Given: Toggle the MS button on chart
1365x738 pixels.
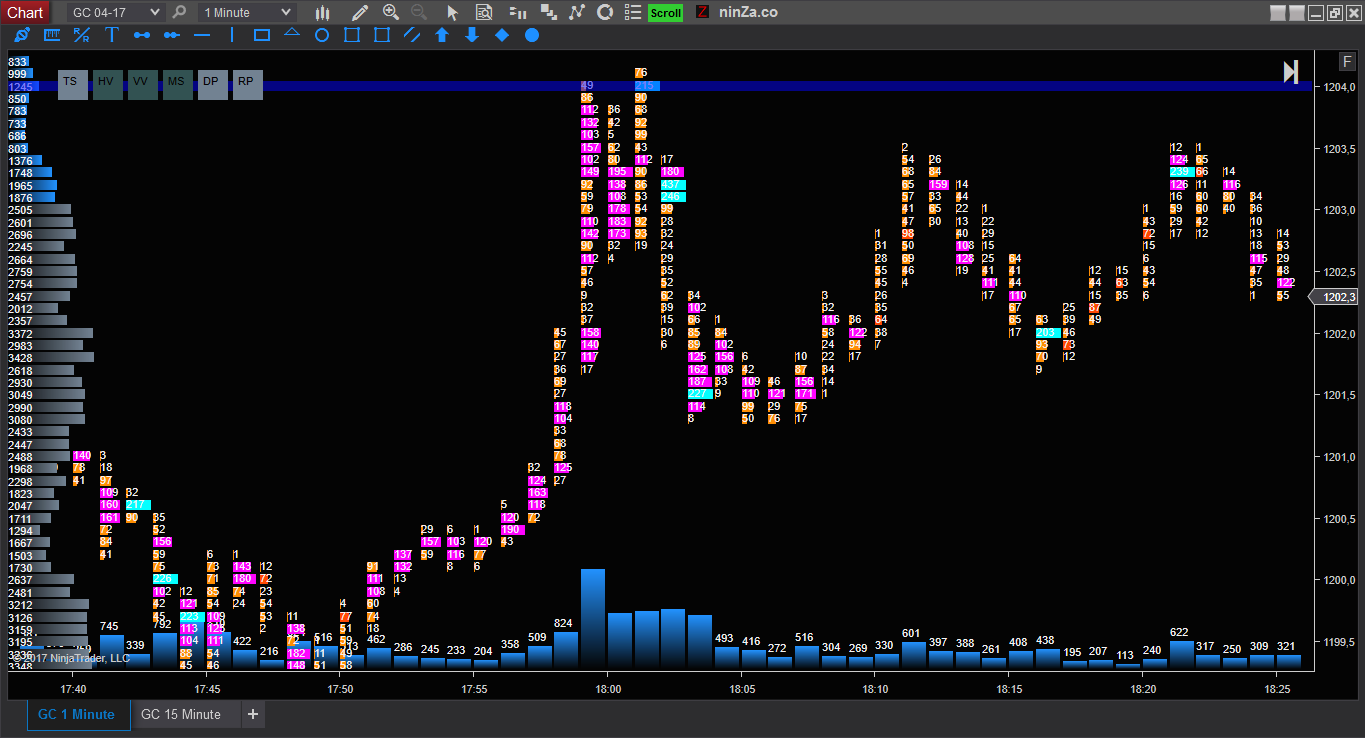Looking at the screenshot, I should coord(177,82).
